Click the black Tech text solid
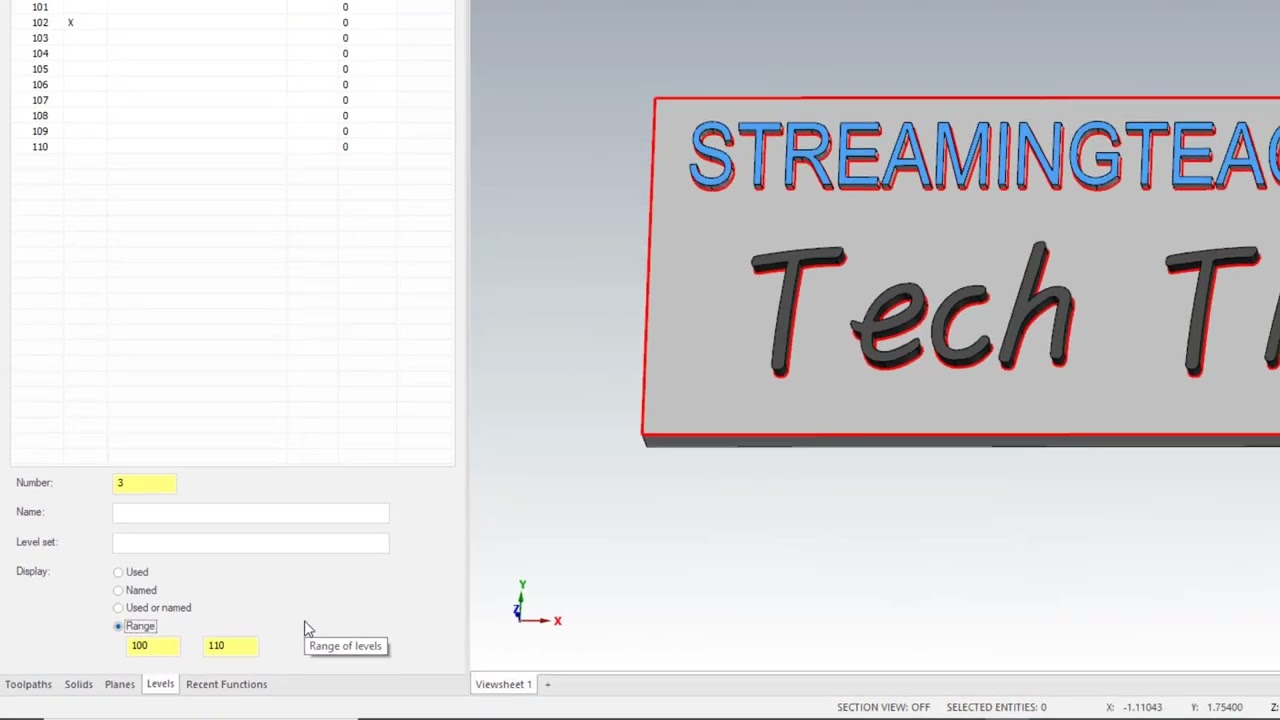Screen dimensions: 1280x720 click(x=913, y=308)
